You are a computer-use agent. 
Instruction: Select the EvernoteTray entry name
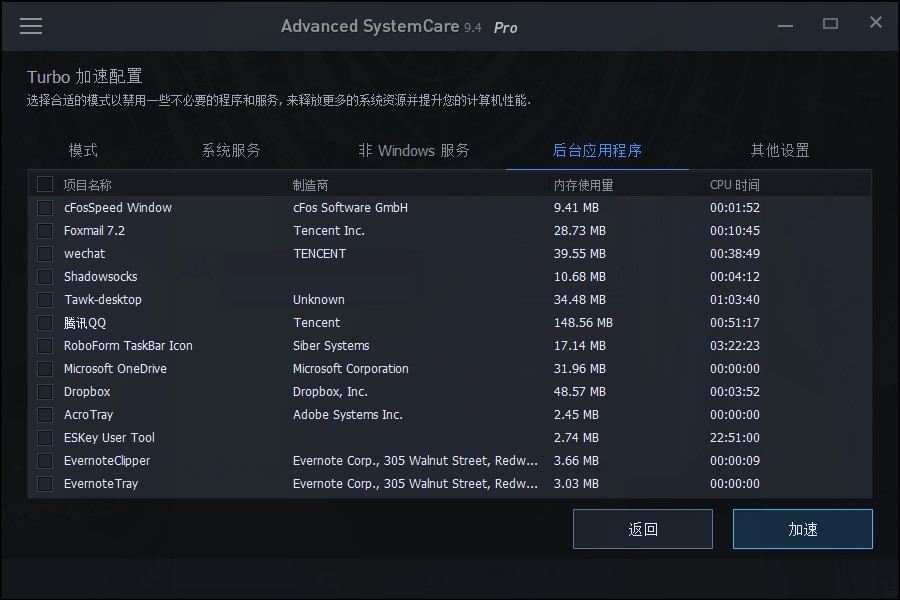pyautogui.click(x=101, y=483)
